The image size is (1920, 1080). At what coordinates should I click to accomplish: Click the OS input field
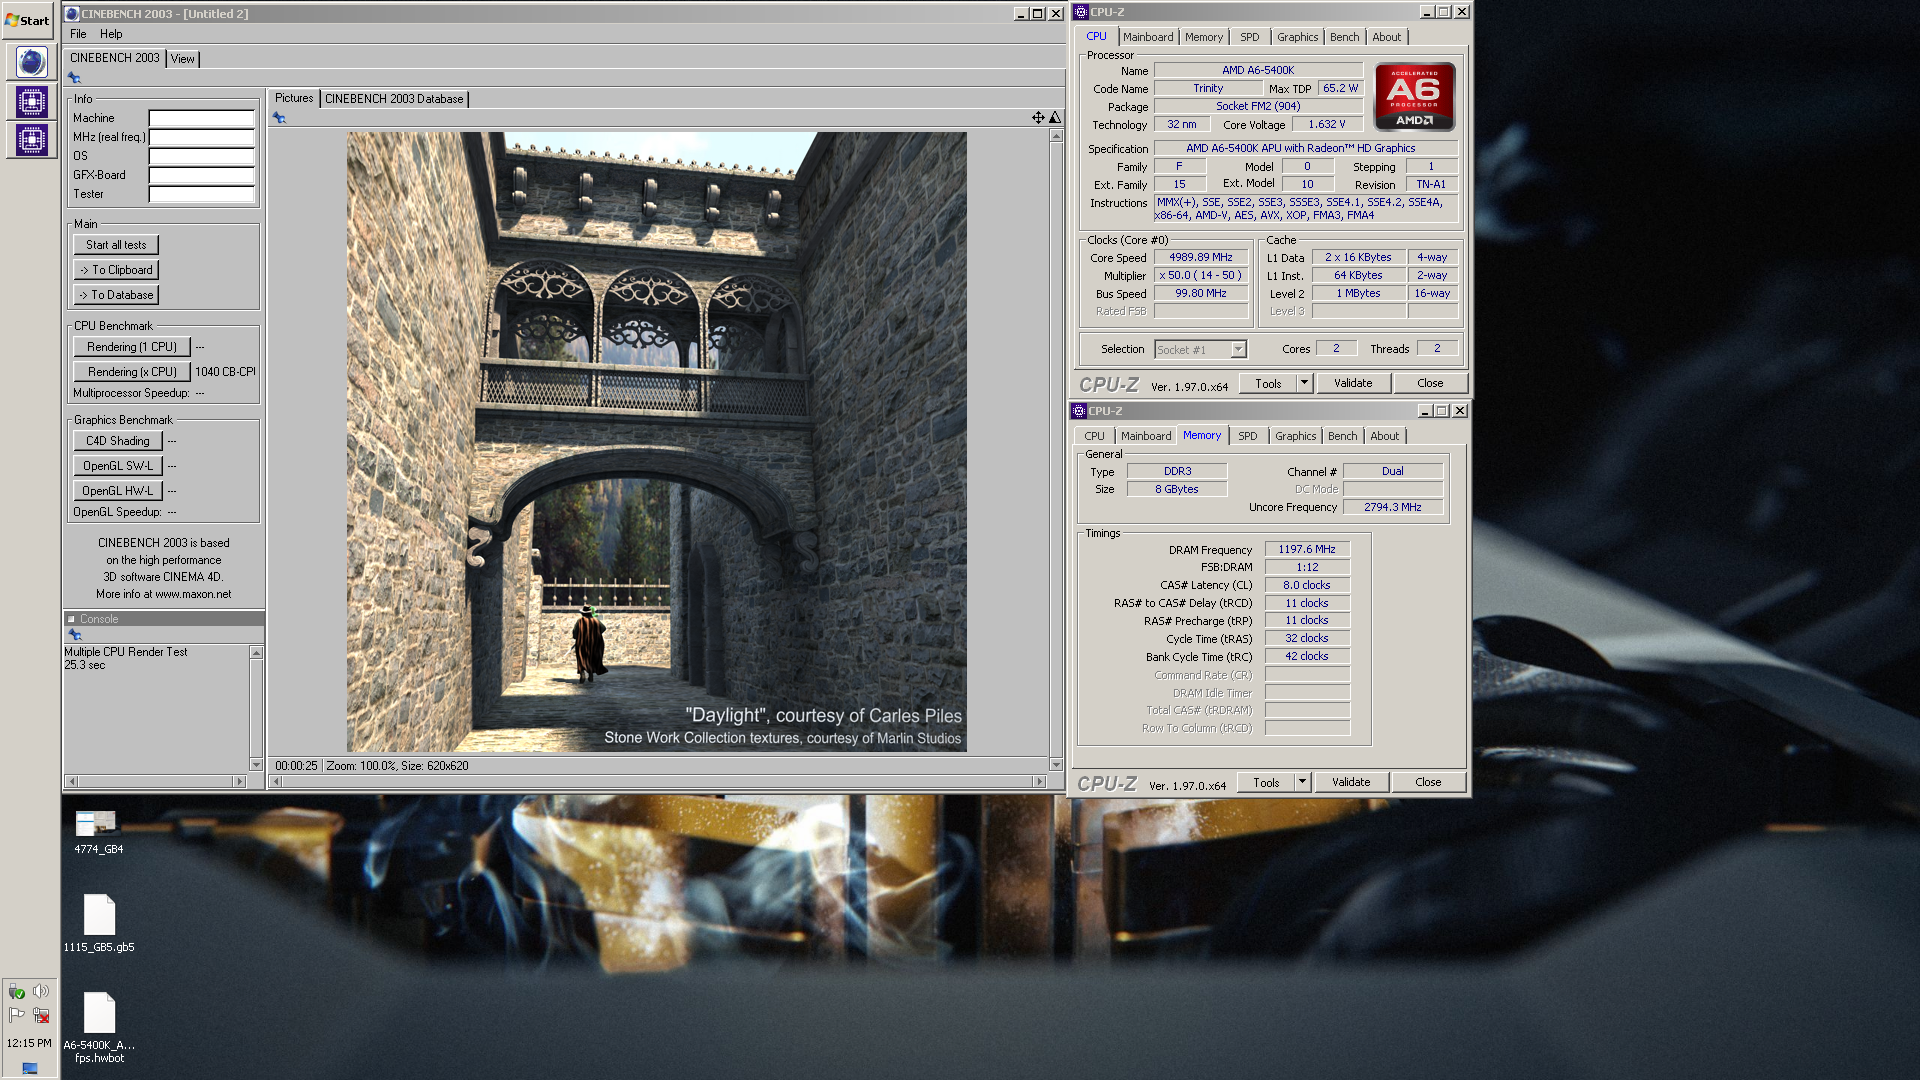coord(201,156)
